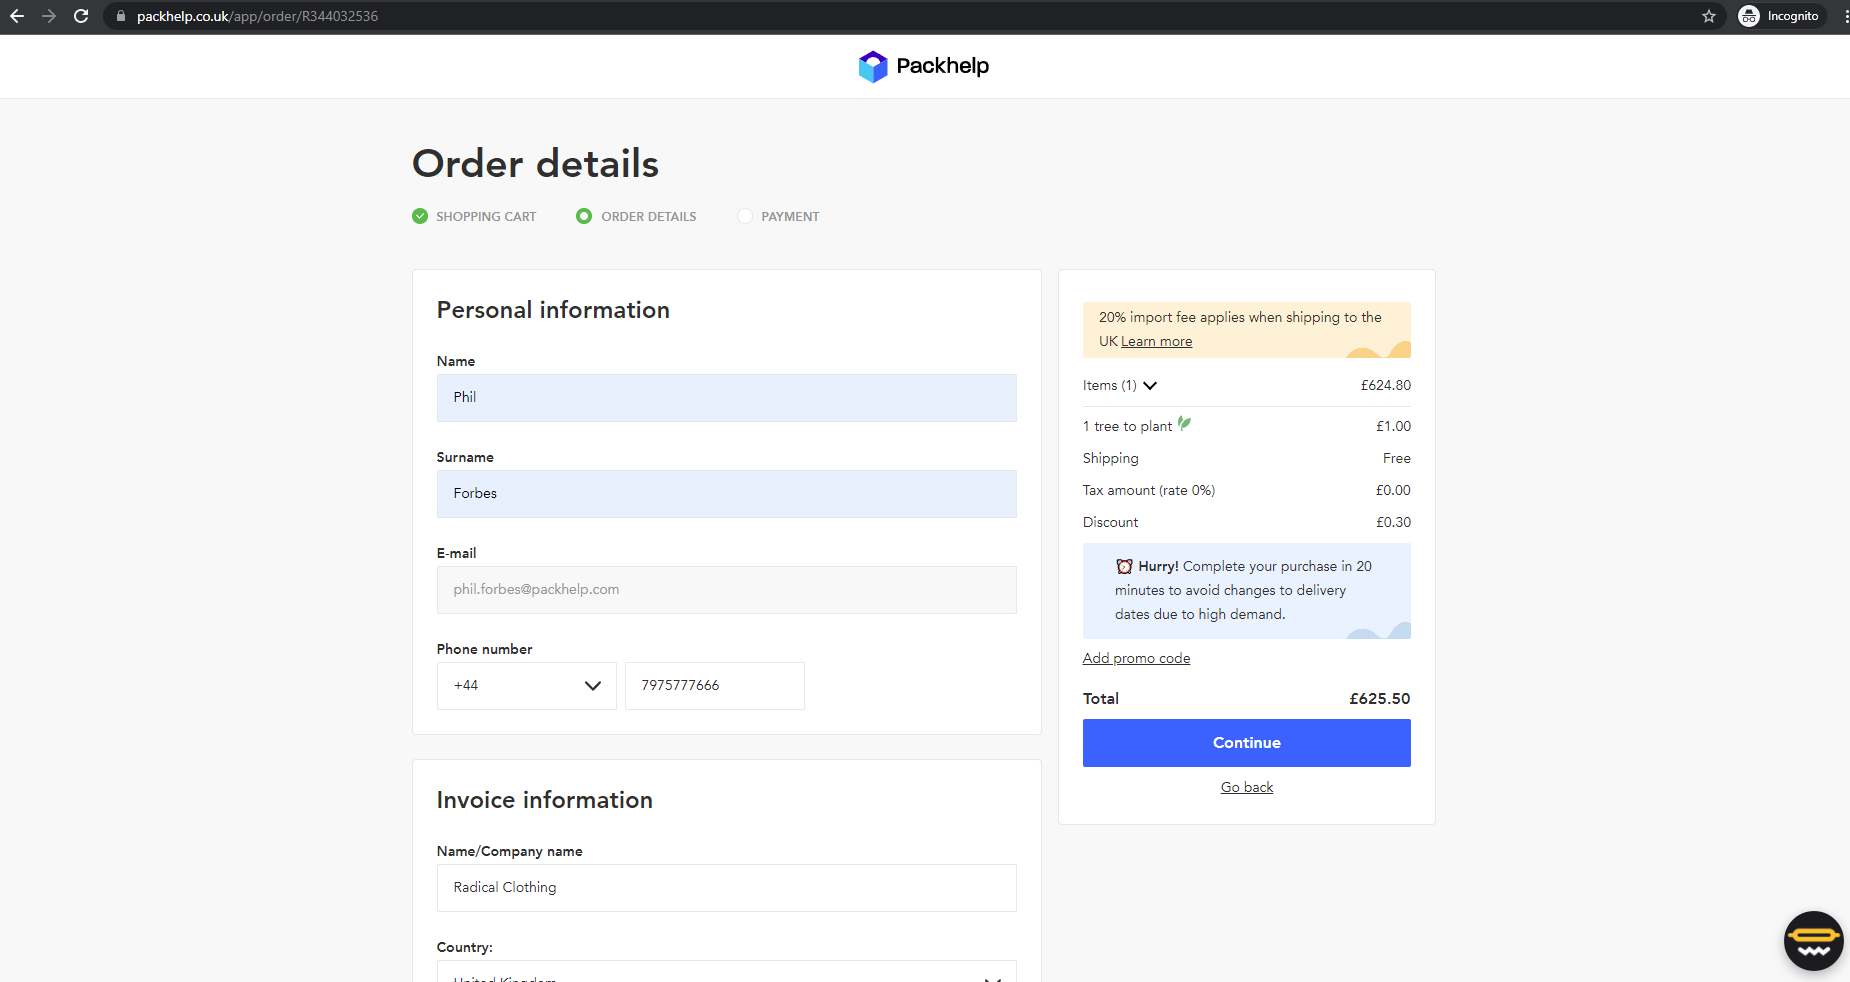The width and height of the screenshot is (1850, 982).
Task: Select the ORDER DETAILS step label
Action: tap(649, 217)
